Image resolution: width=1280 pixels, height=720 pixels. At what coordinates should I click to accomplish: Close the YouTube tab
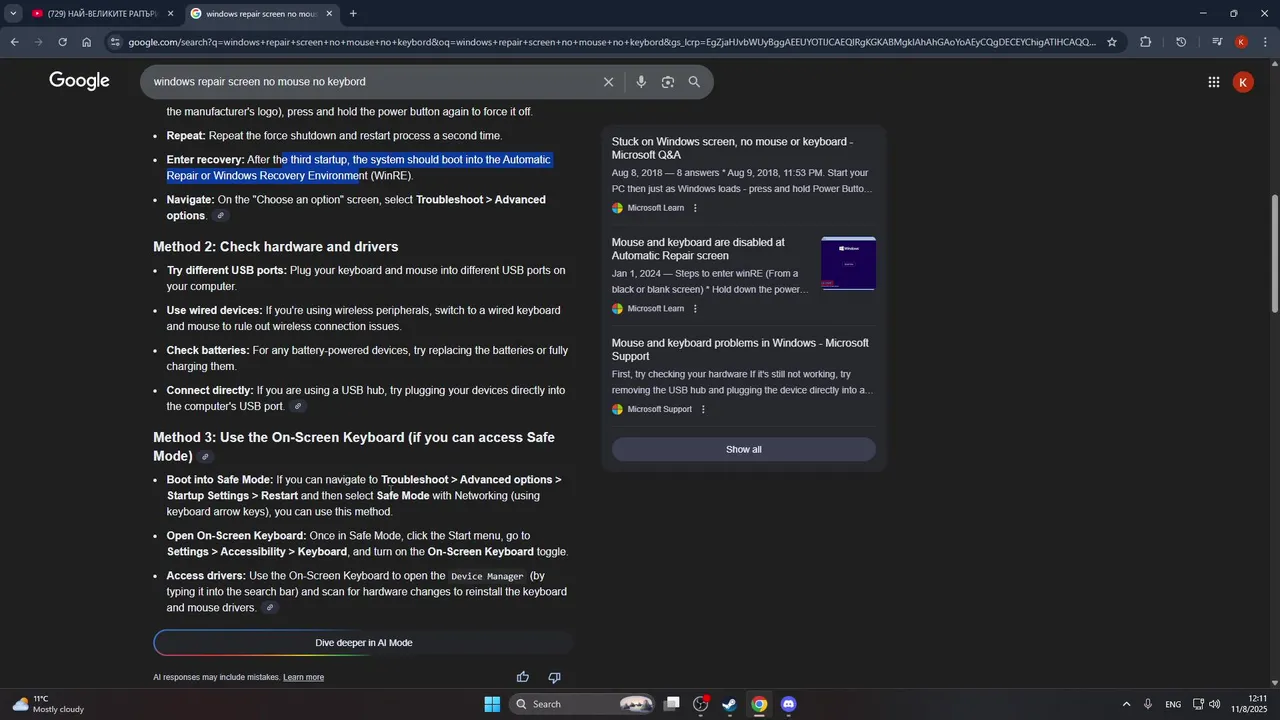(x=170, y=13)
